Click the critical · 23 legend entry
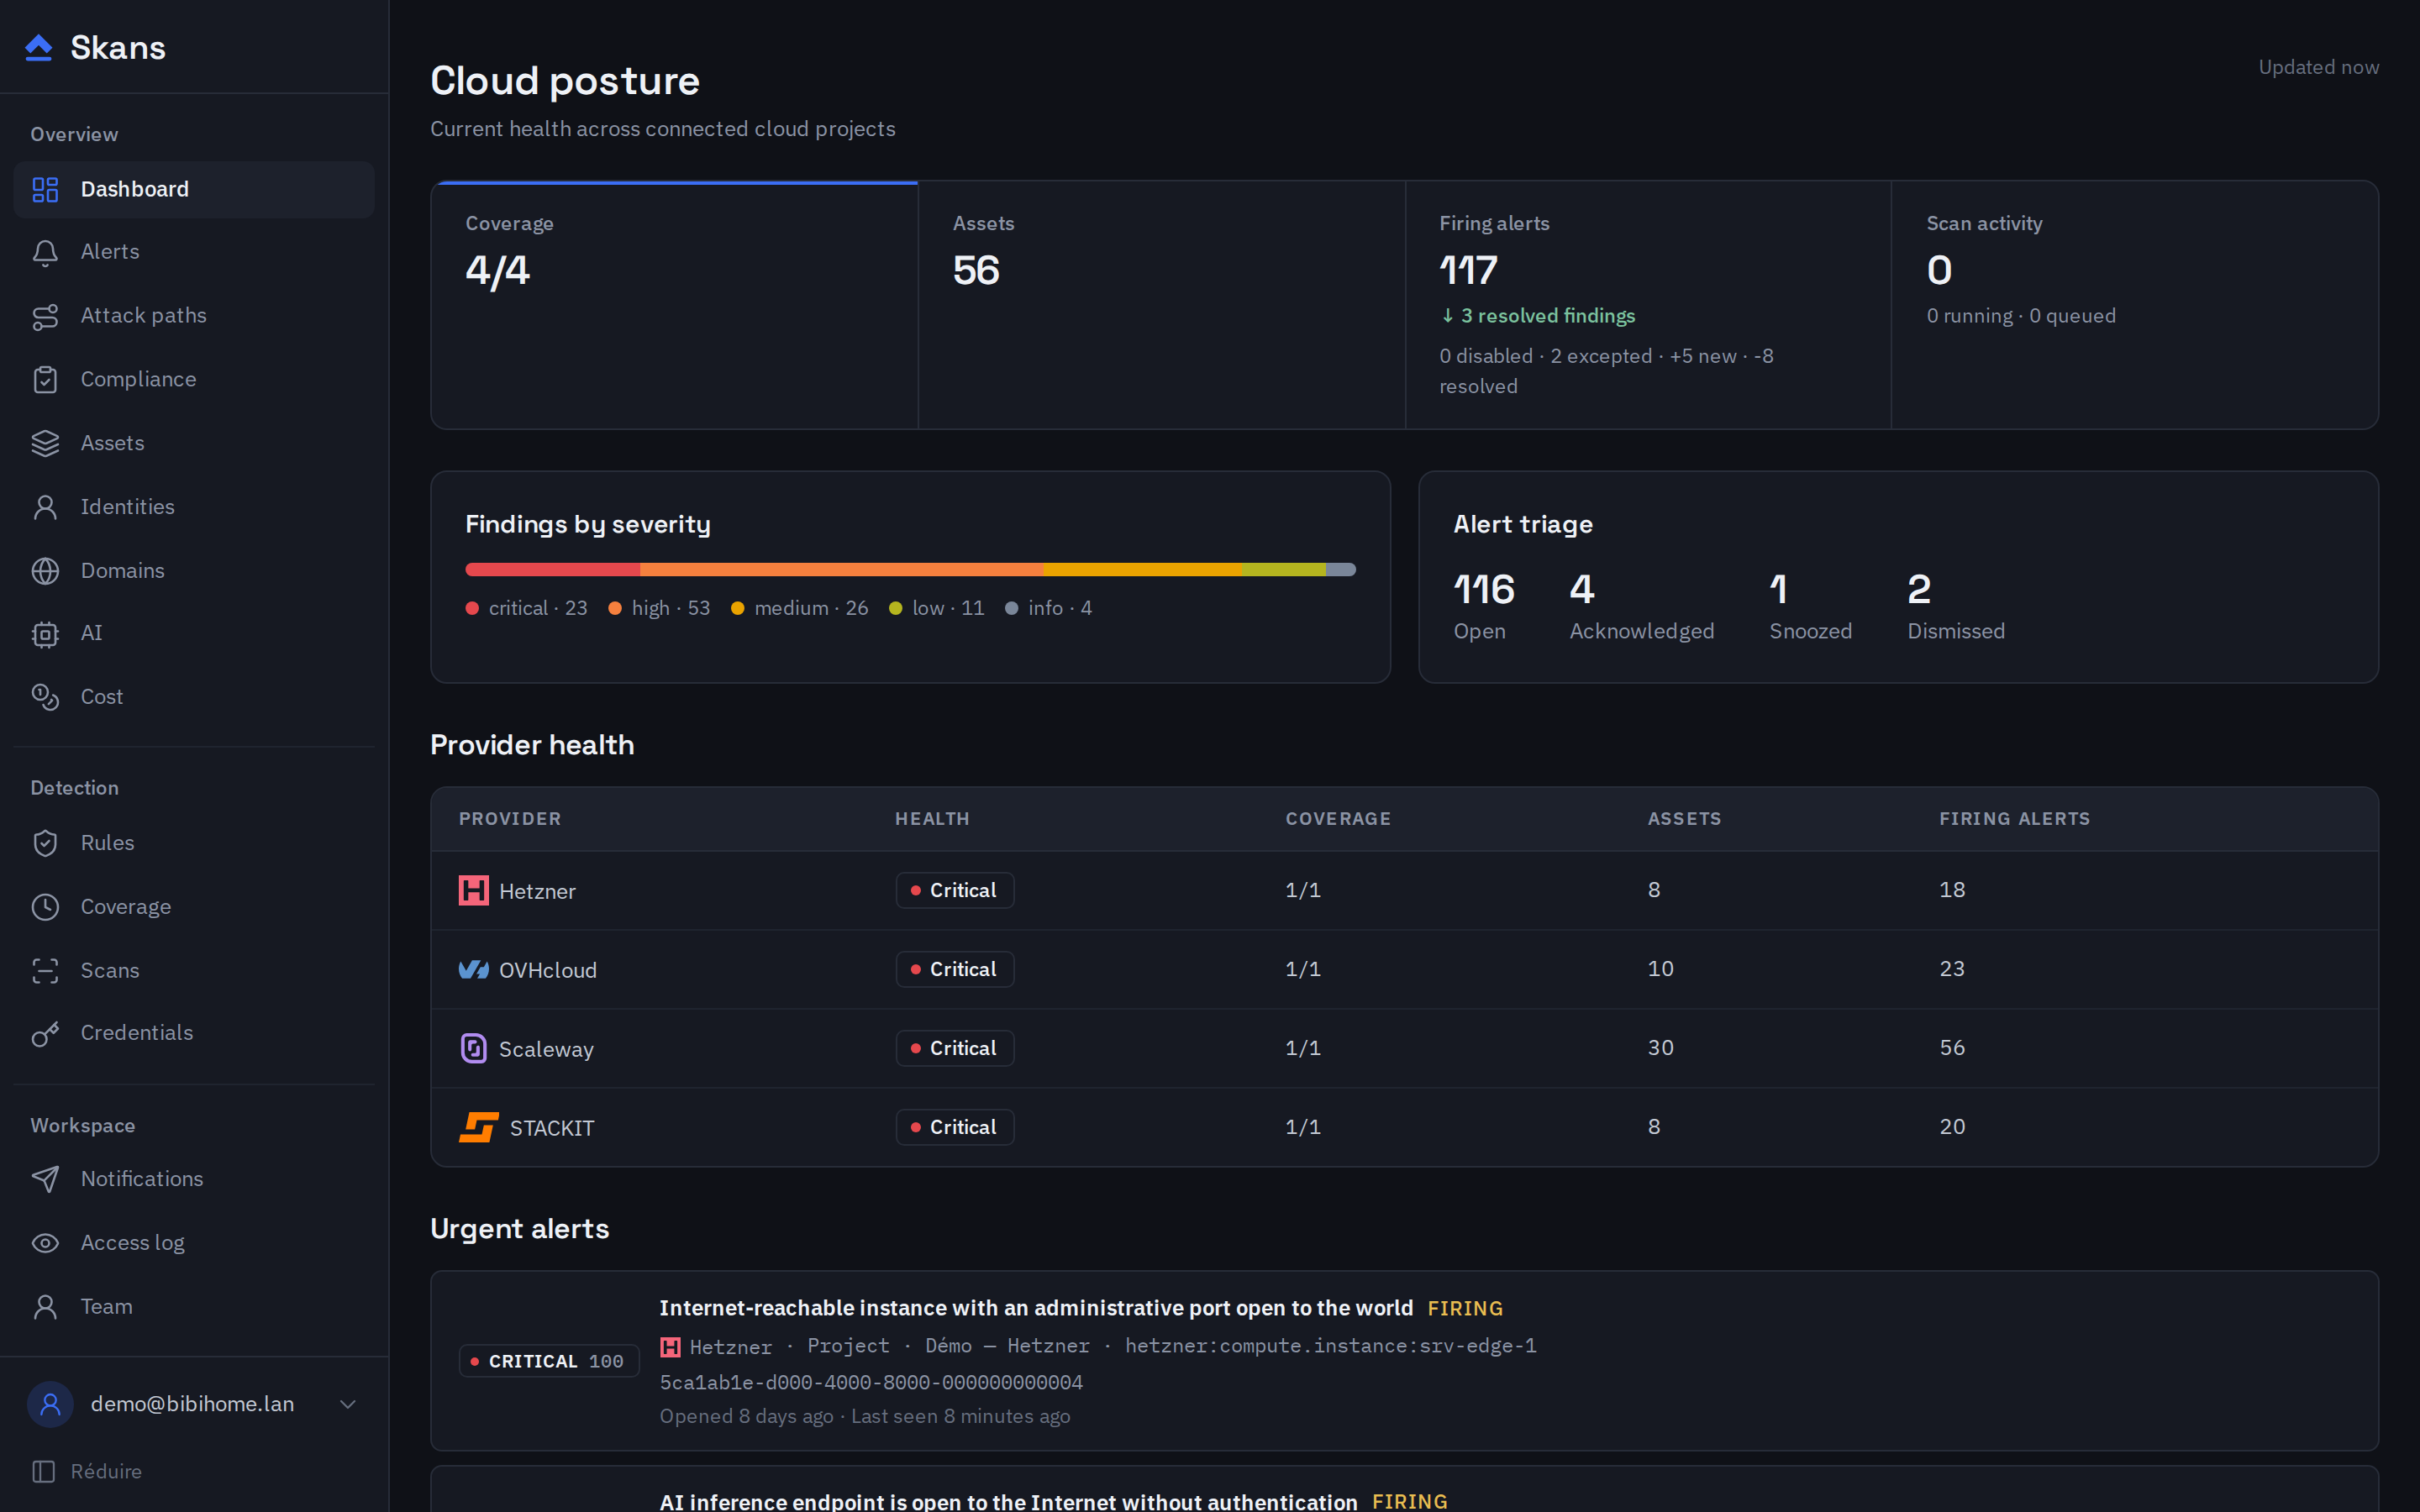The height and width of the screenshot is (1512, 2420). 527,608
